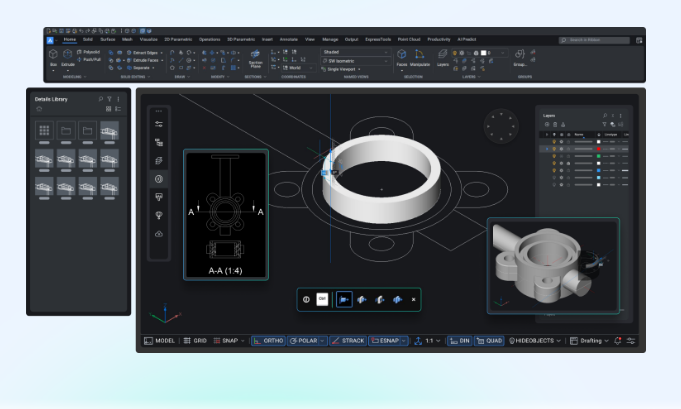This screenshot has height=409, width=681.
Task: Open the Mesh ribbon tab
Action: point(127,40)
